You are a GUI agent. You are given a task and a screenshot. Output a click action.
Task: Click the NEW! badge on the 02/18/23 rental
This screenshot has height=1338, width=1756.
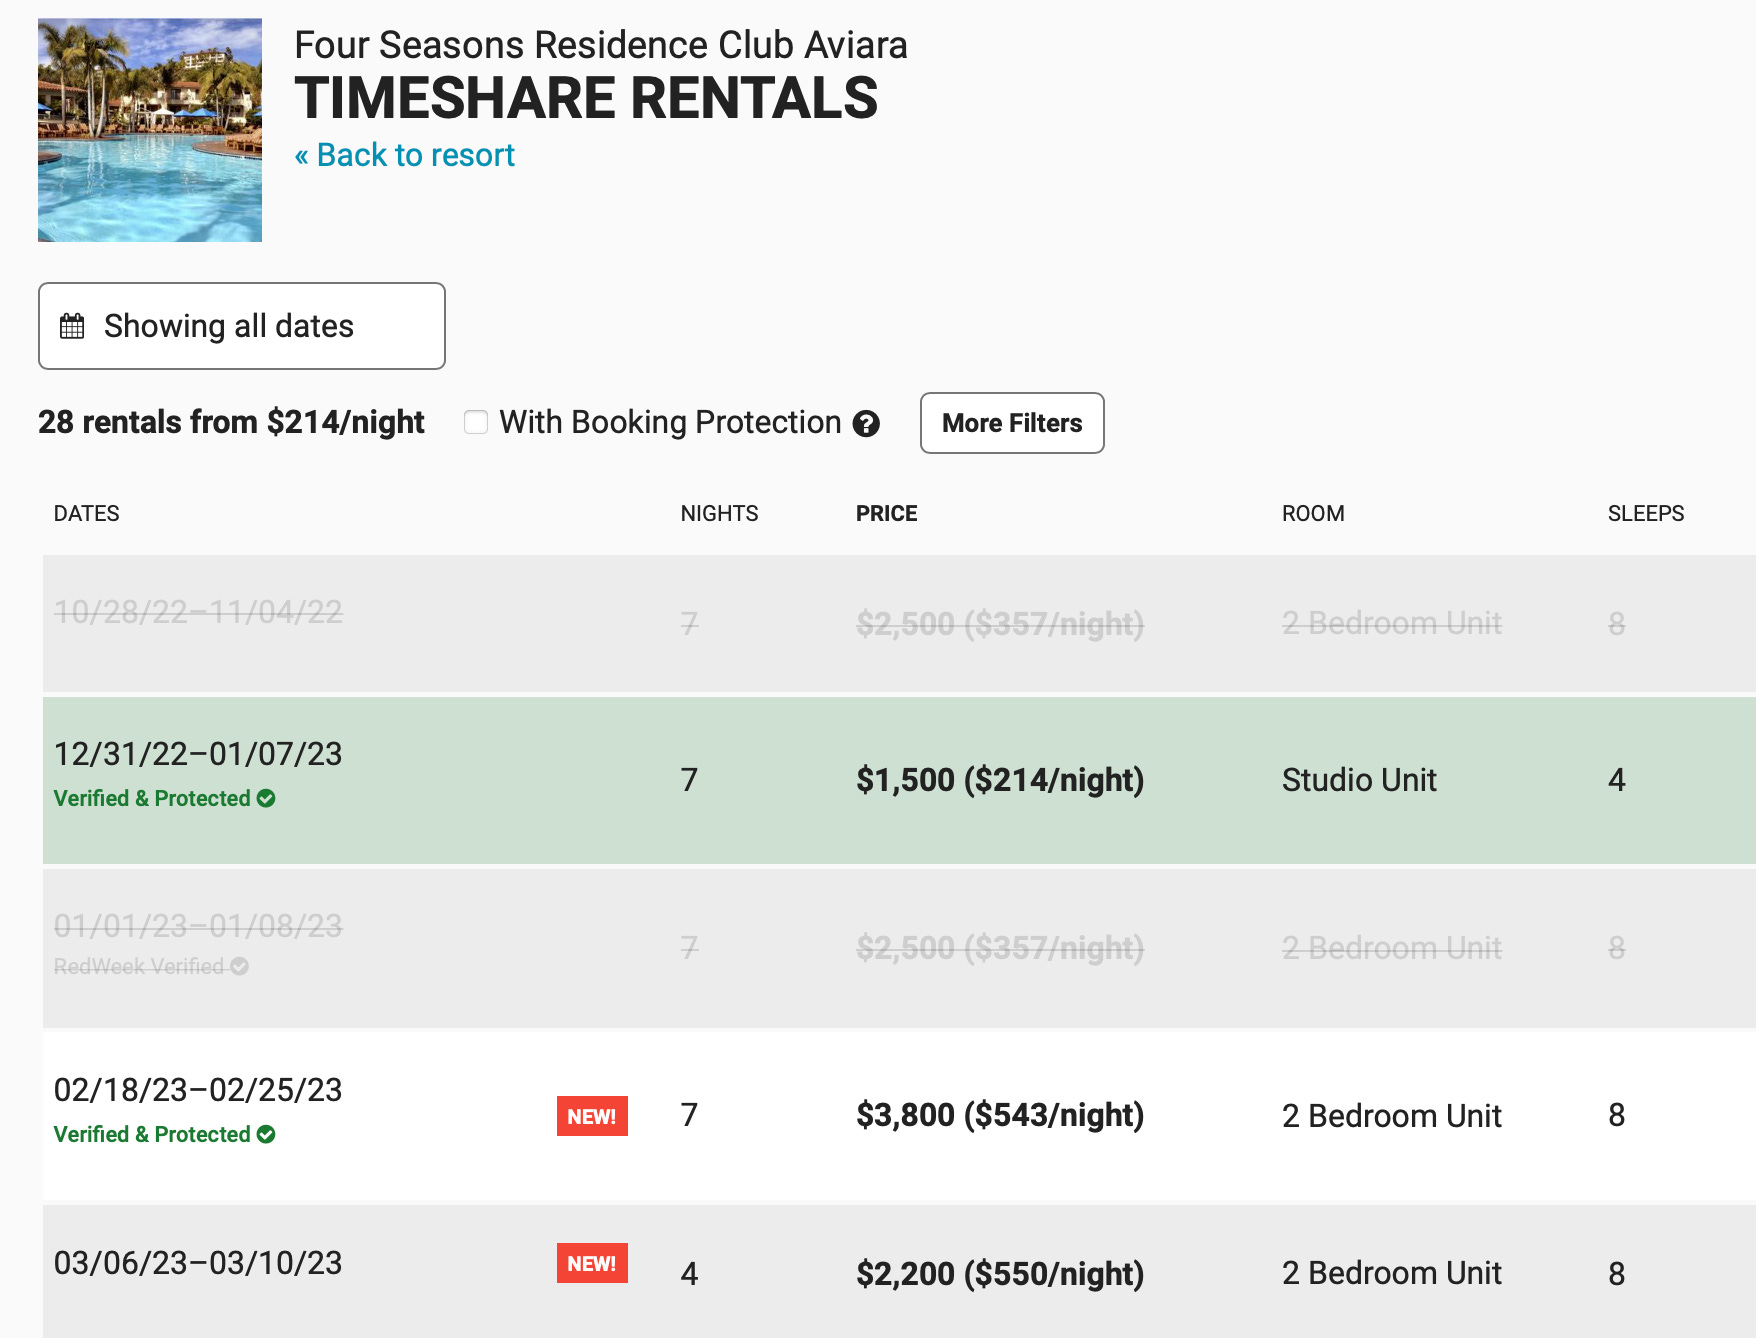point(592,1115)
